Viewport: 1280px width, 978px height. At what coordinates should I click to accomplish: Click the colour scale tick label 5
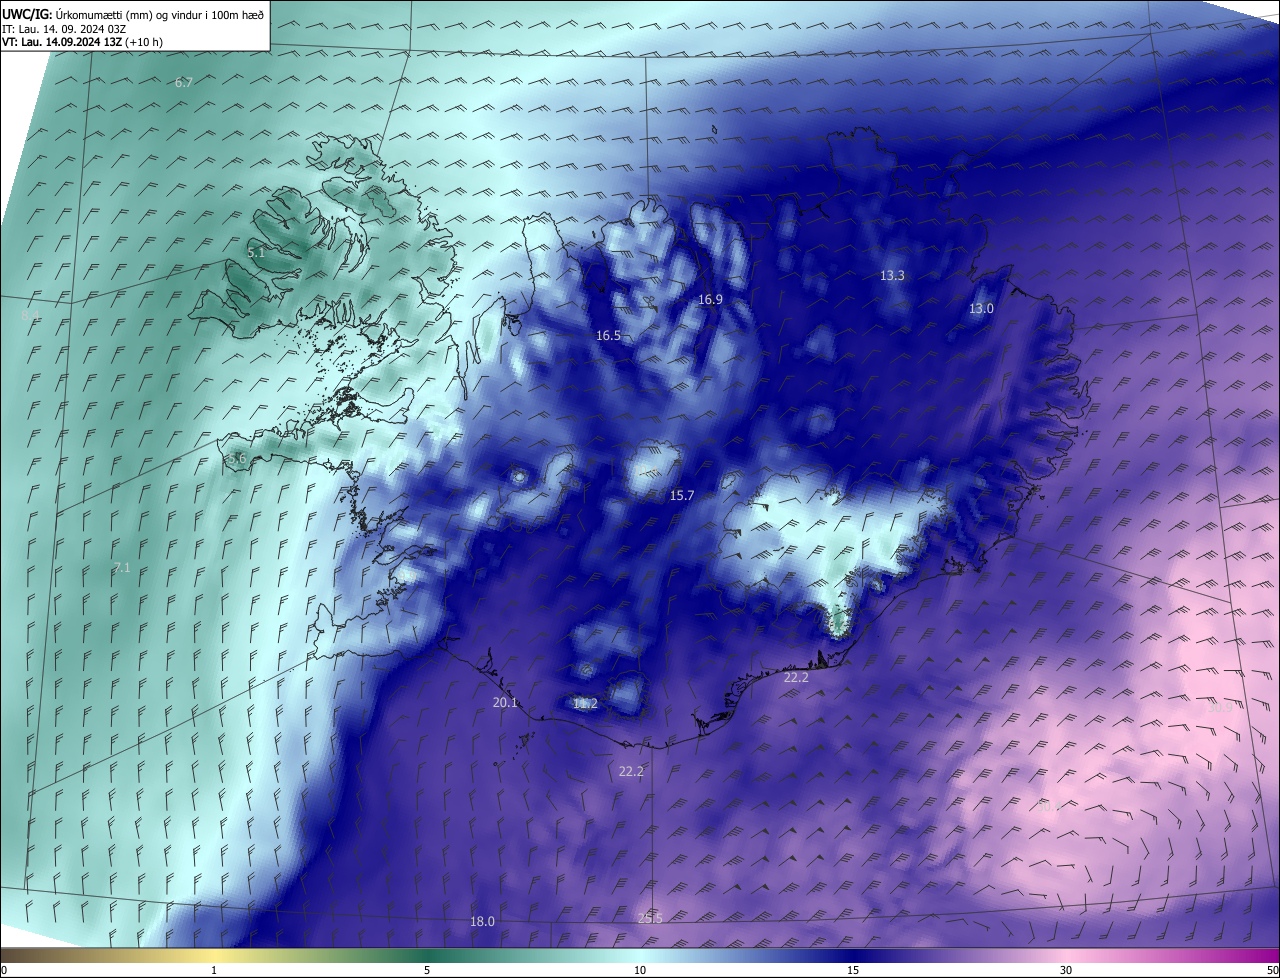[427, 970]
